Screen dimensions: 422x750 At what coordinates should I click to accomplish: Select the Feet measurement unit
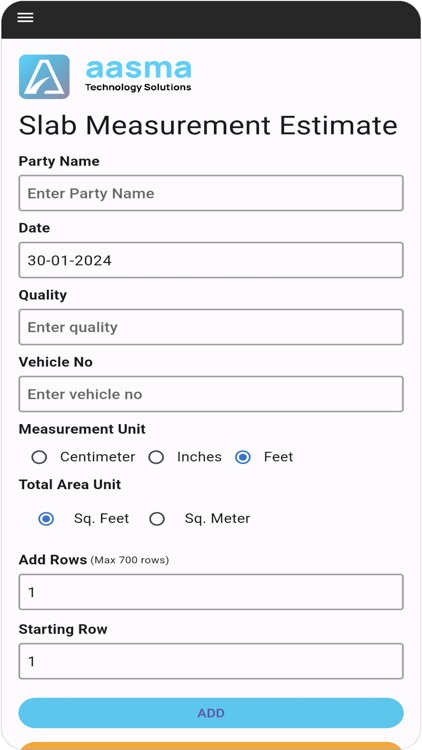[243, 457]
